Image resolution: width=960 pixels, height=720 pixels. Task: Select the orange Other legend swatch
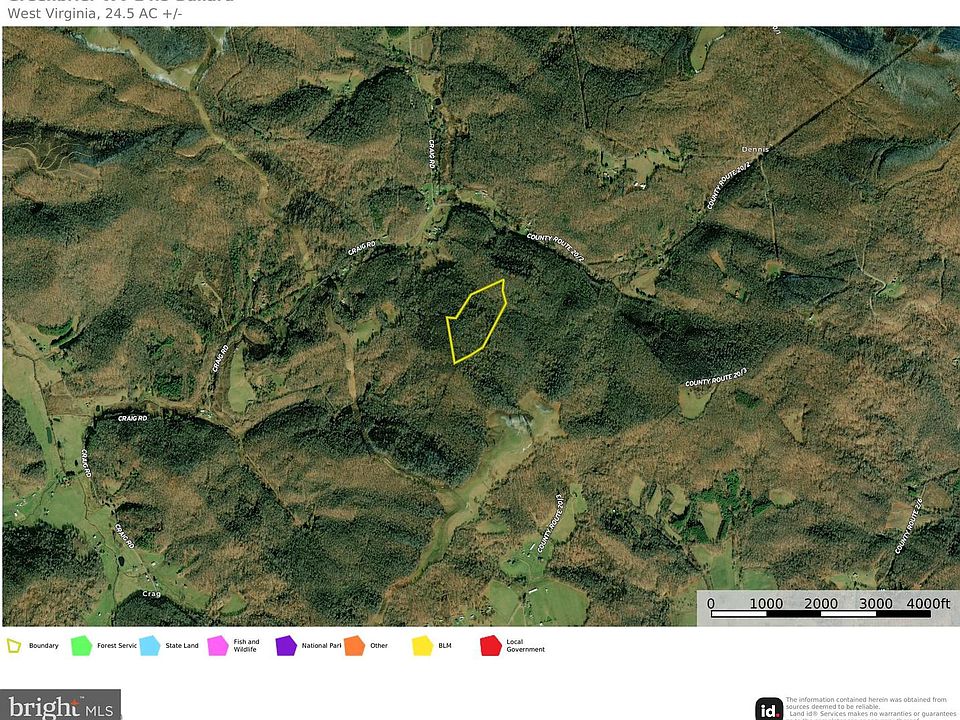click(x=354, y=646)
